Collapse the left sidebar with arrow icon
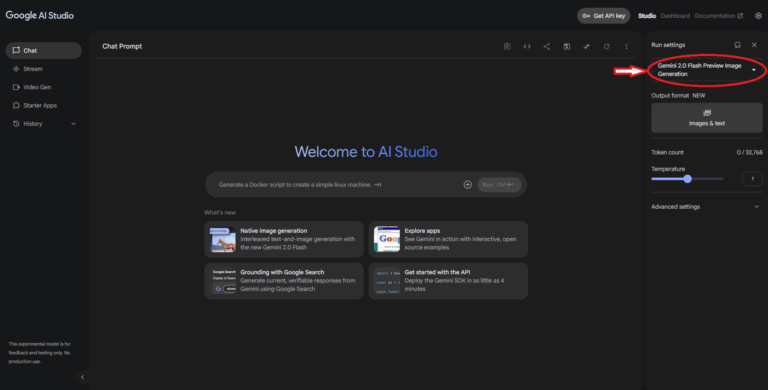768x390 pixels. [82, 377]
